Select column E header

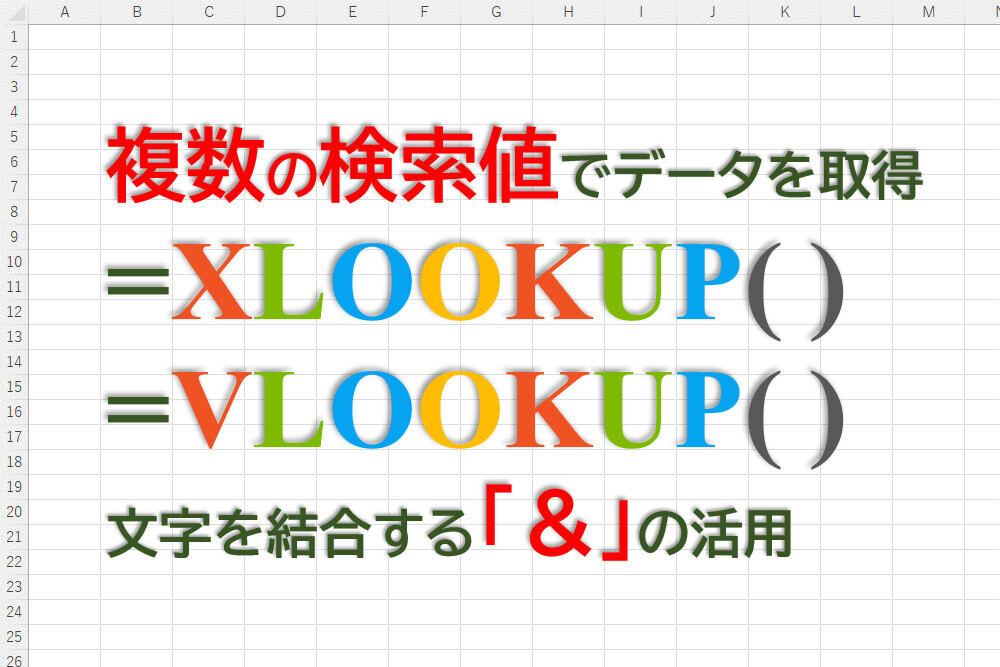353,12
